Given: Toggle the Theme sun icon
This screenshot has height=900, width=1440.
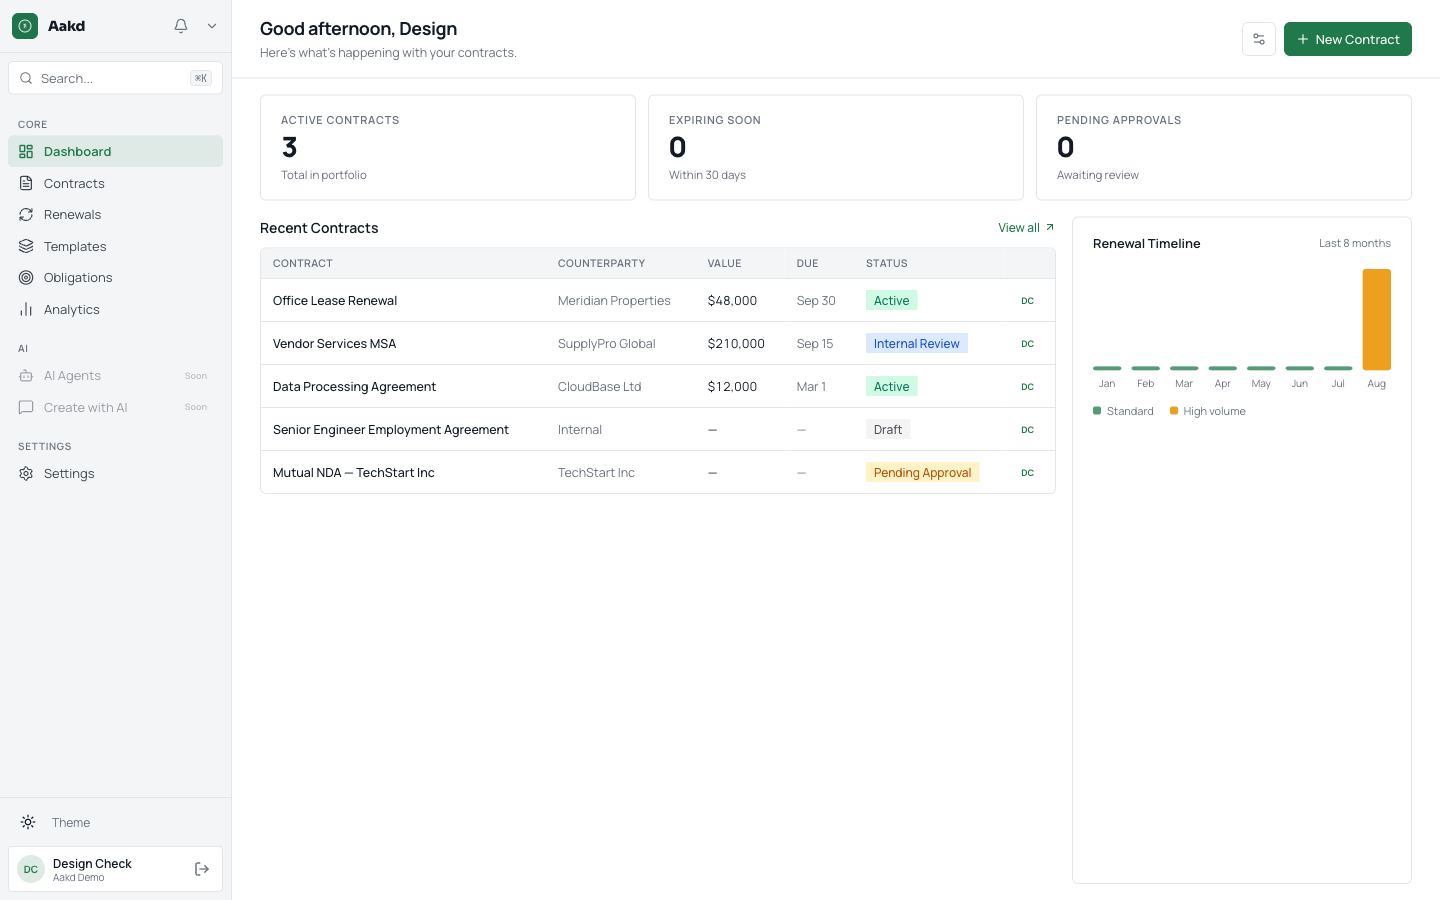Looking at the screenshot, I should click(x=28, y=822).
